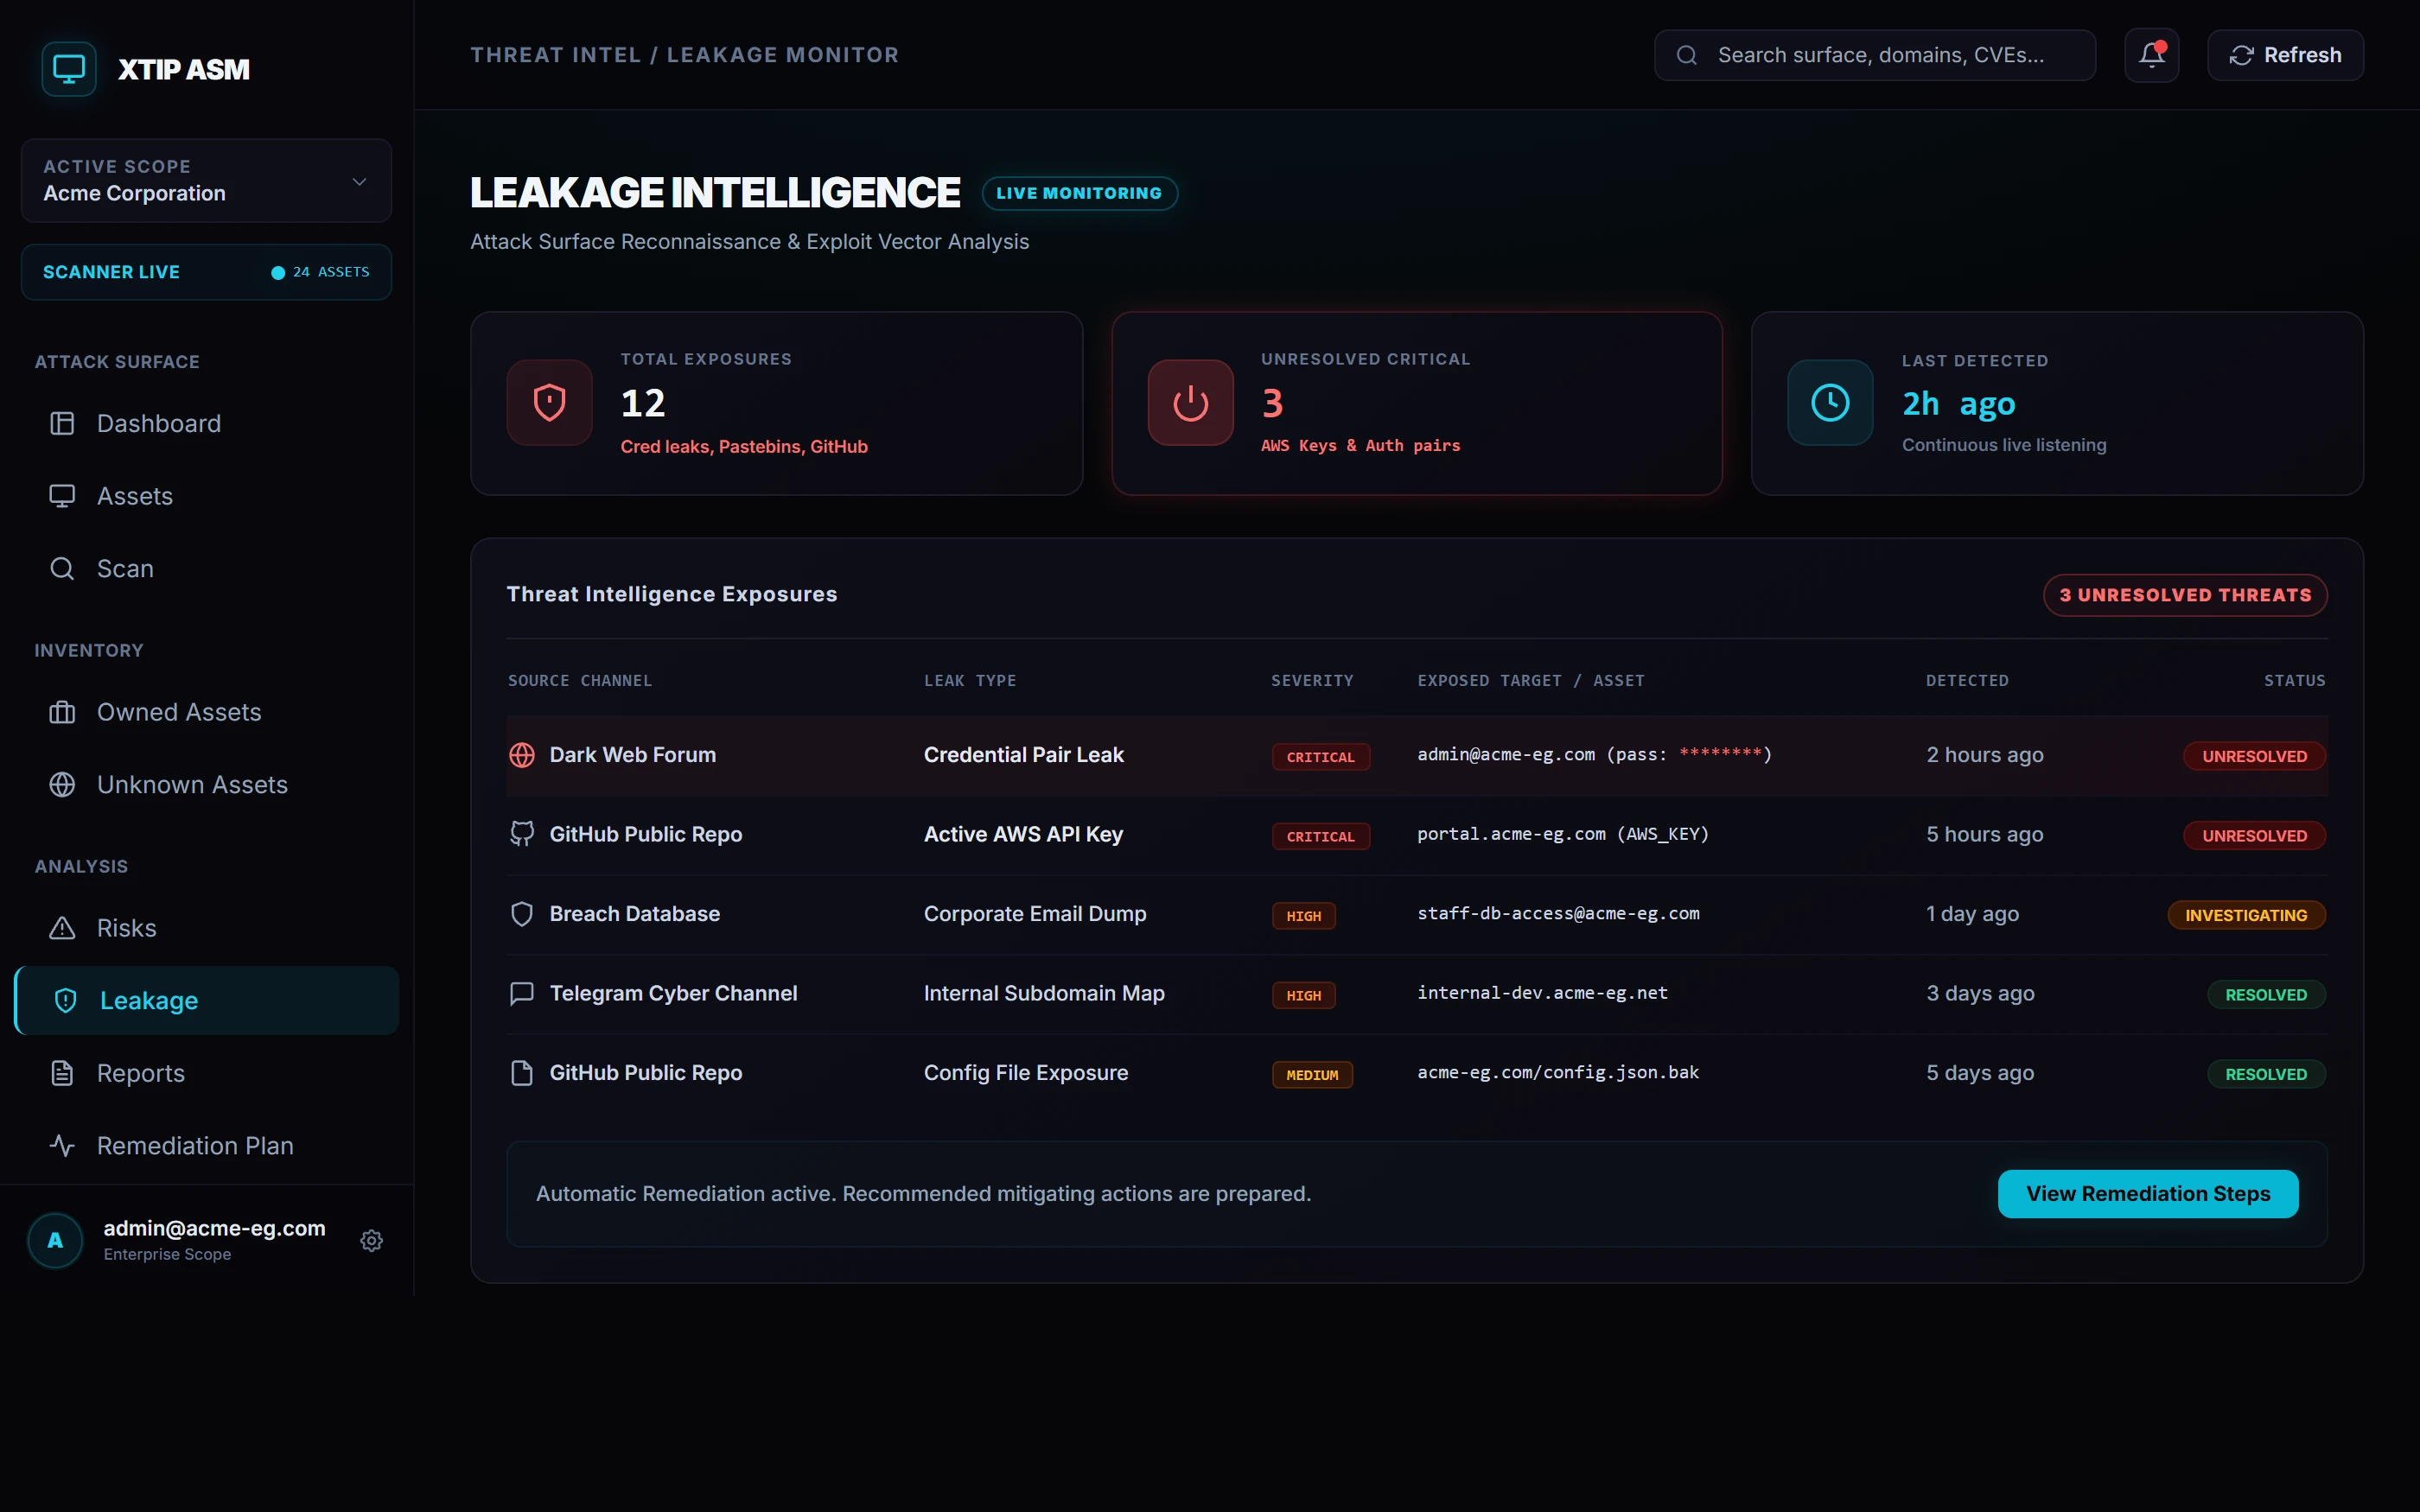
Task: Open Remediation Plan from sidebar
Action: point(206,1145)
